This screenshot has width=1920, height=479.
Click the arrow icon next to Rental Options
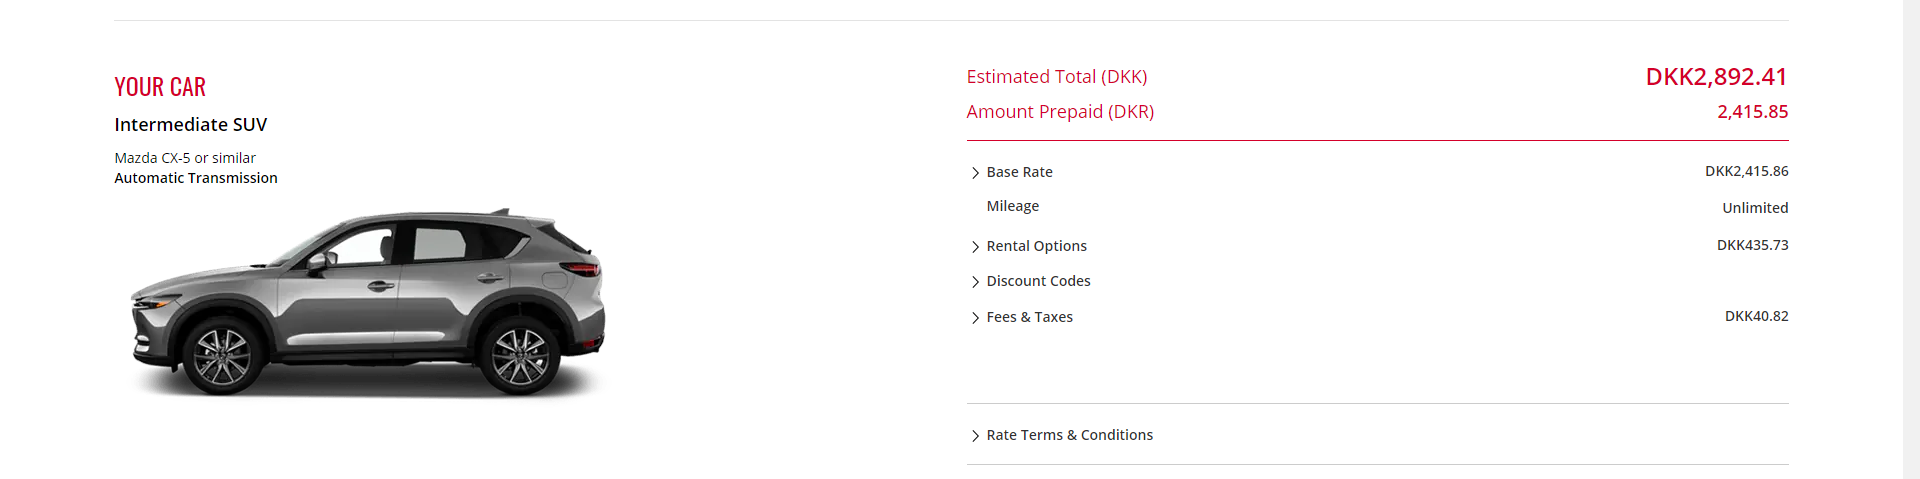click(975, 247)
